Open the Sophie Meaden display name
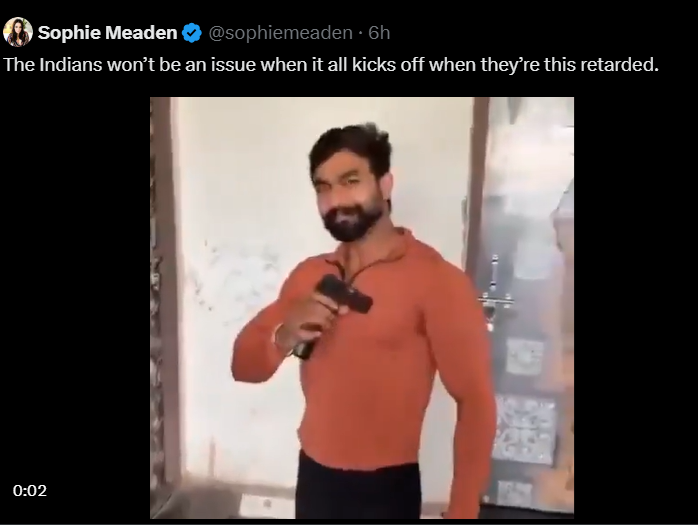 [x=108, y=33]
